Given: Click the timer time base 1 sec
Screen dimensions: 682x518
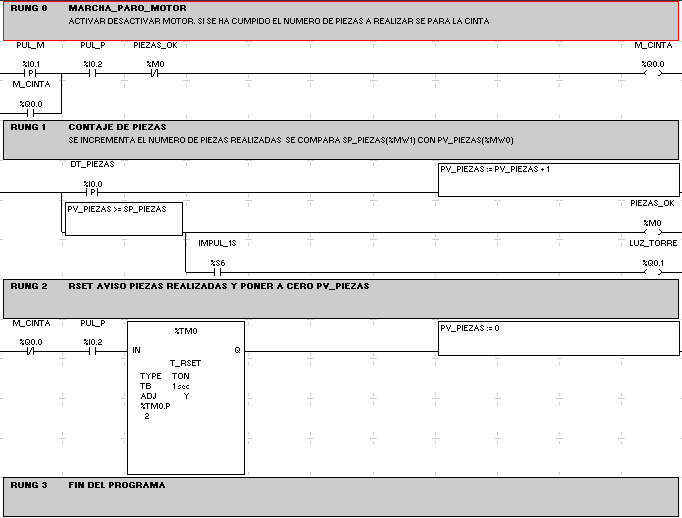Looking at the screenshot, I should click(181, 386).
